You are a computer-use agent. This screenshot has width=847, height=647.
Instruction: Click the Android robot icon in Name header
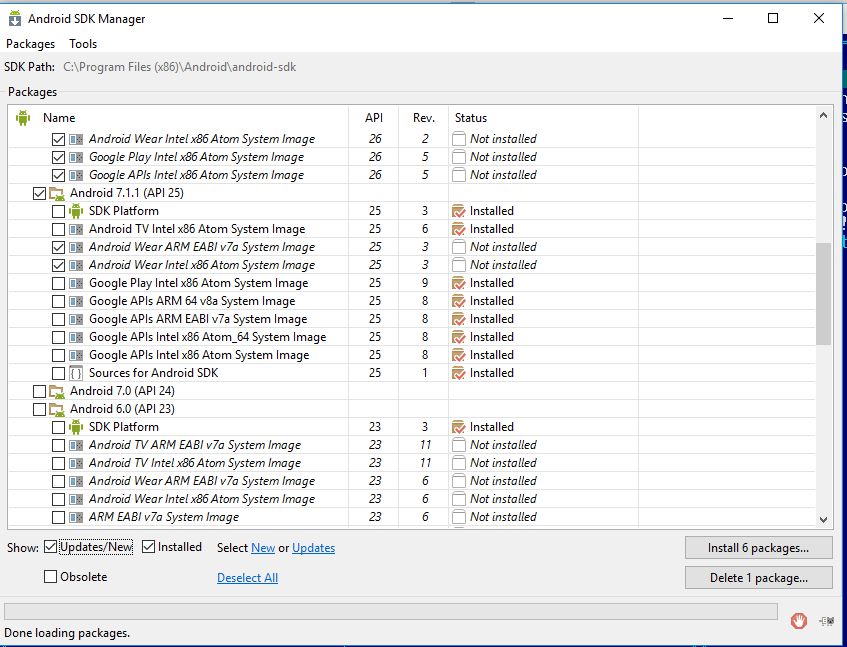pyautogui.click(x=24, y=118)
